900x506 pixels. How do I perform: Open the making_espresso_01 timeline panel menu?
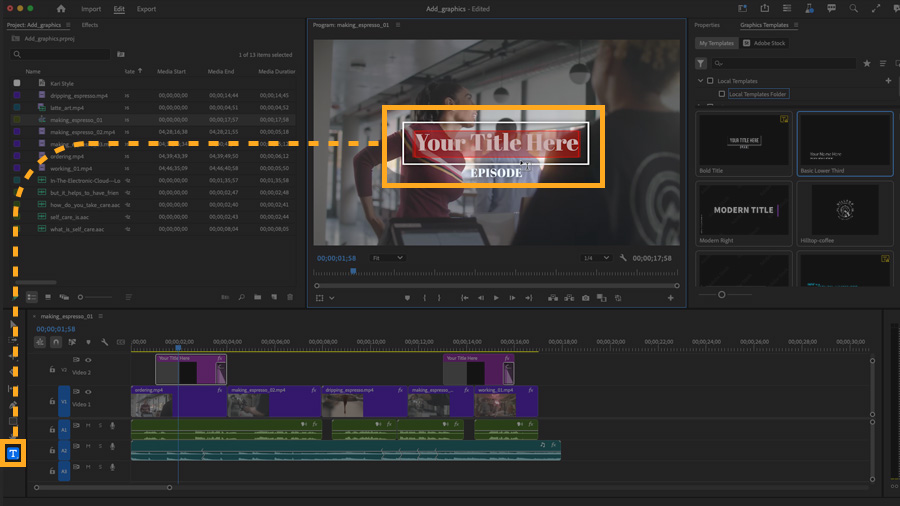pyautogui.click(x=101, y=316)
